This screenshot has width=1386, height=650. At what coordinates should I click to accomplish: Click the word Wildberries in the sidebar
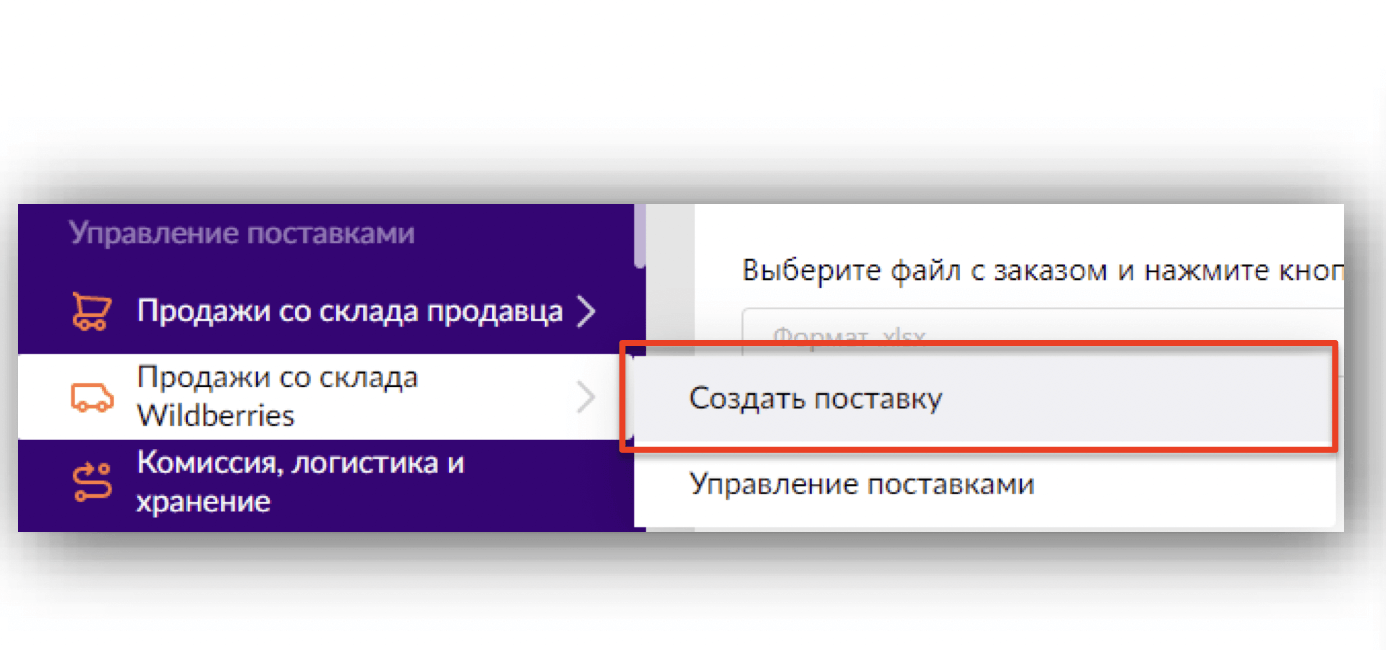(215, 415)
